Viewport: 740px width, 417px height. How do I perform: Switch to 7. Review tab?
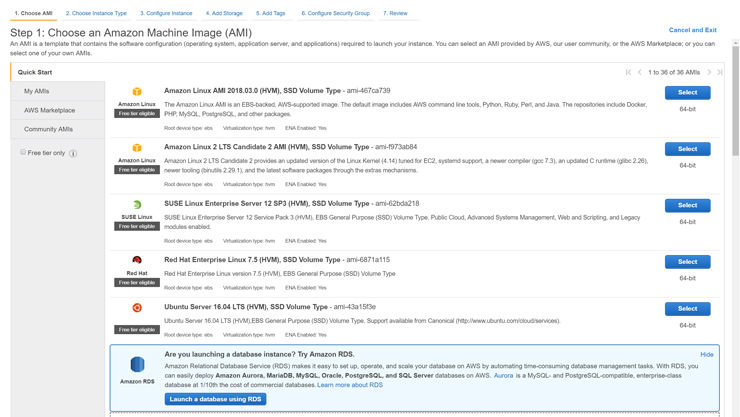click(x=395, y=13)
